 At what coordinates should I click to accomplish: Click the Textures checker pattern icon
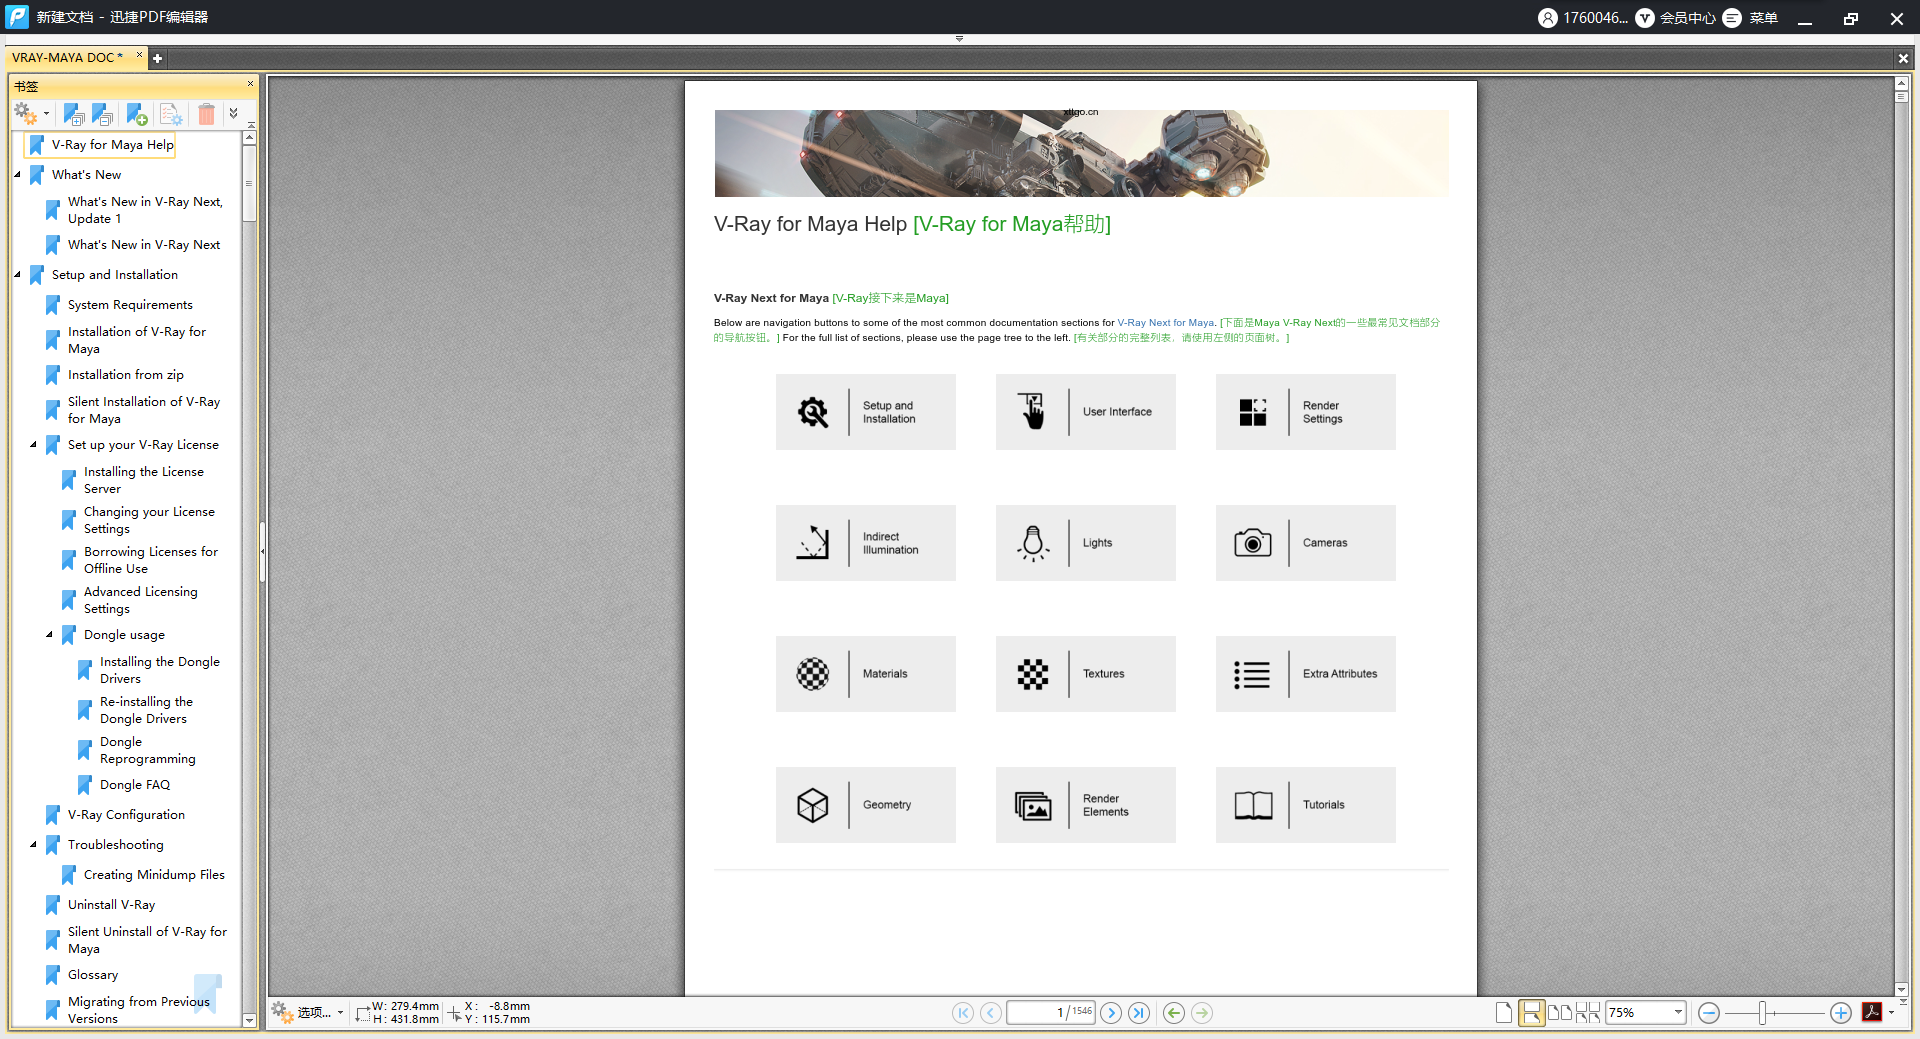tap(1033, 674)
